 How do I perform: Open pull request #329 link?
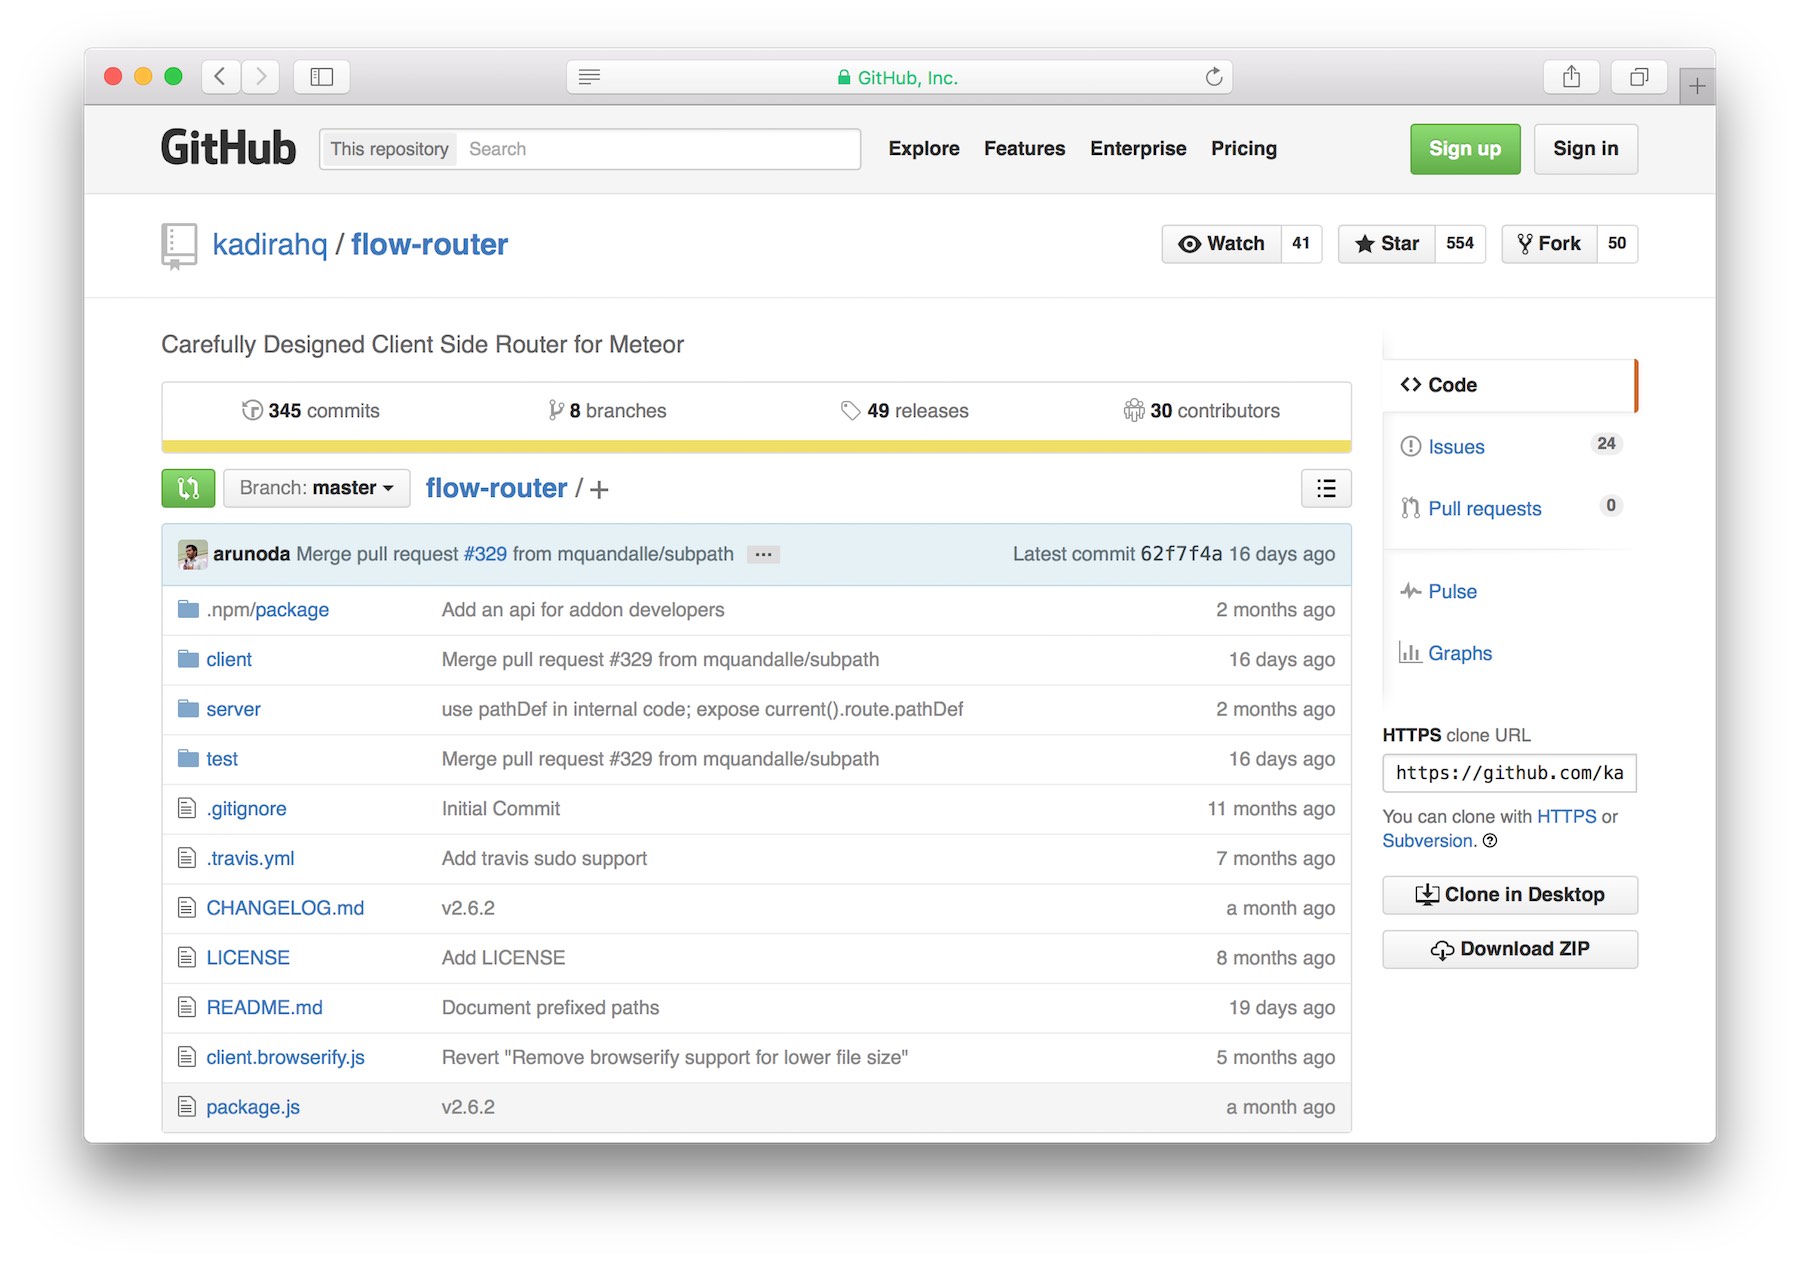point(485,554)
